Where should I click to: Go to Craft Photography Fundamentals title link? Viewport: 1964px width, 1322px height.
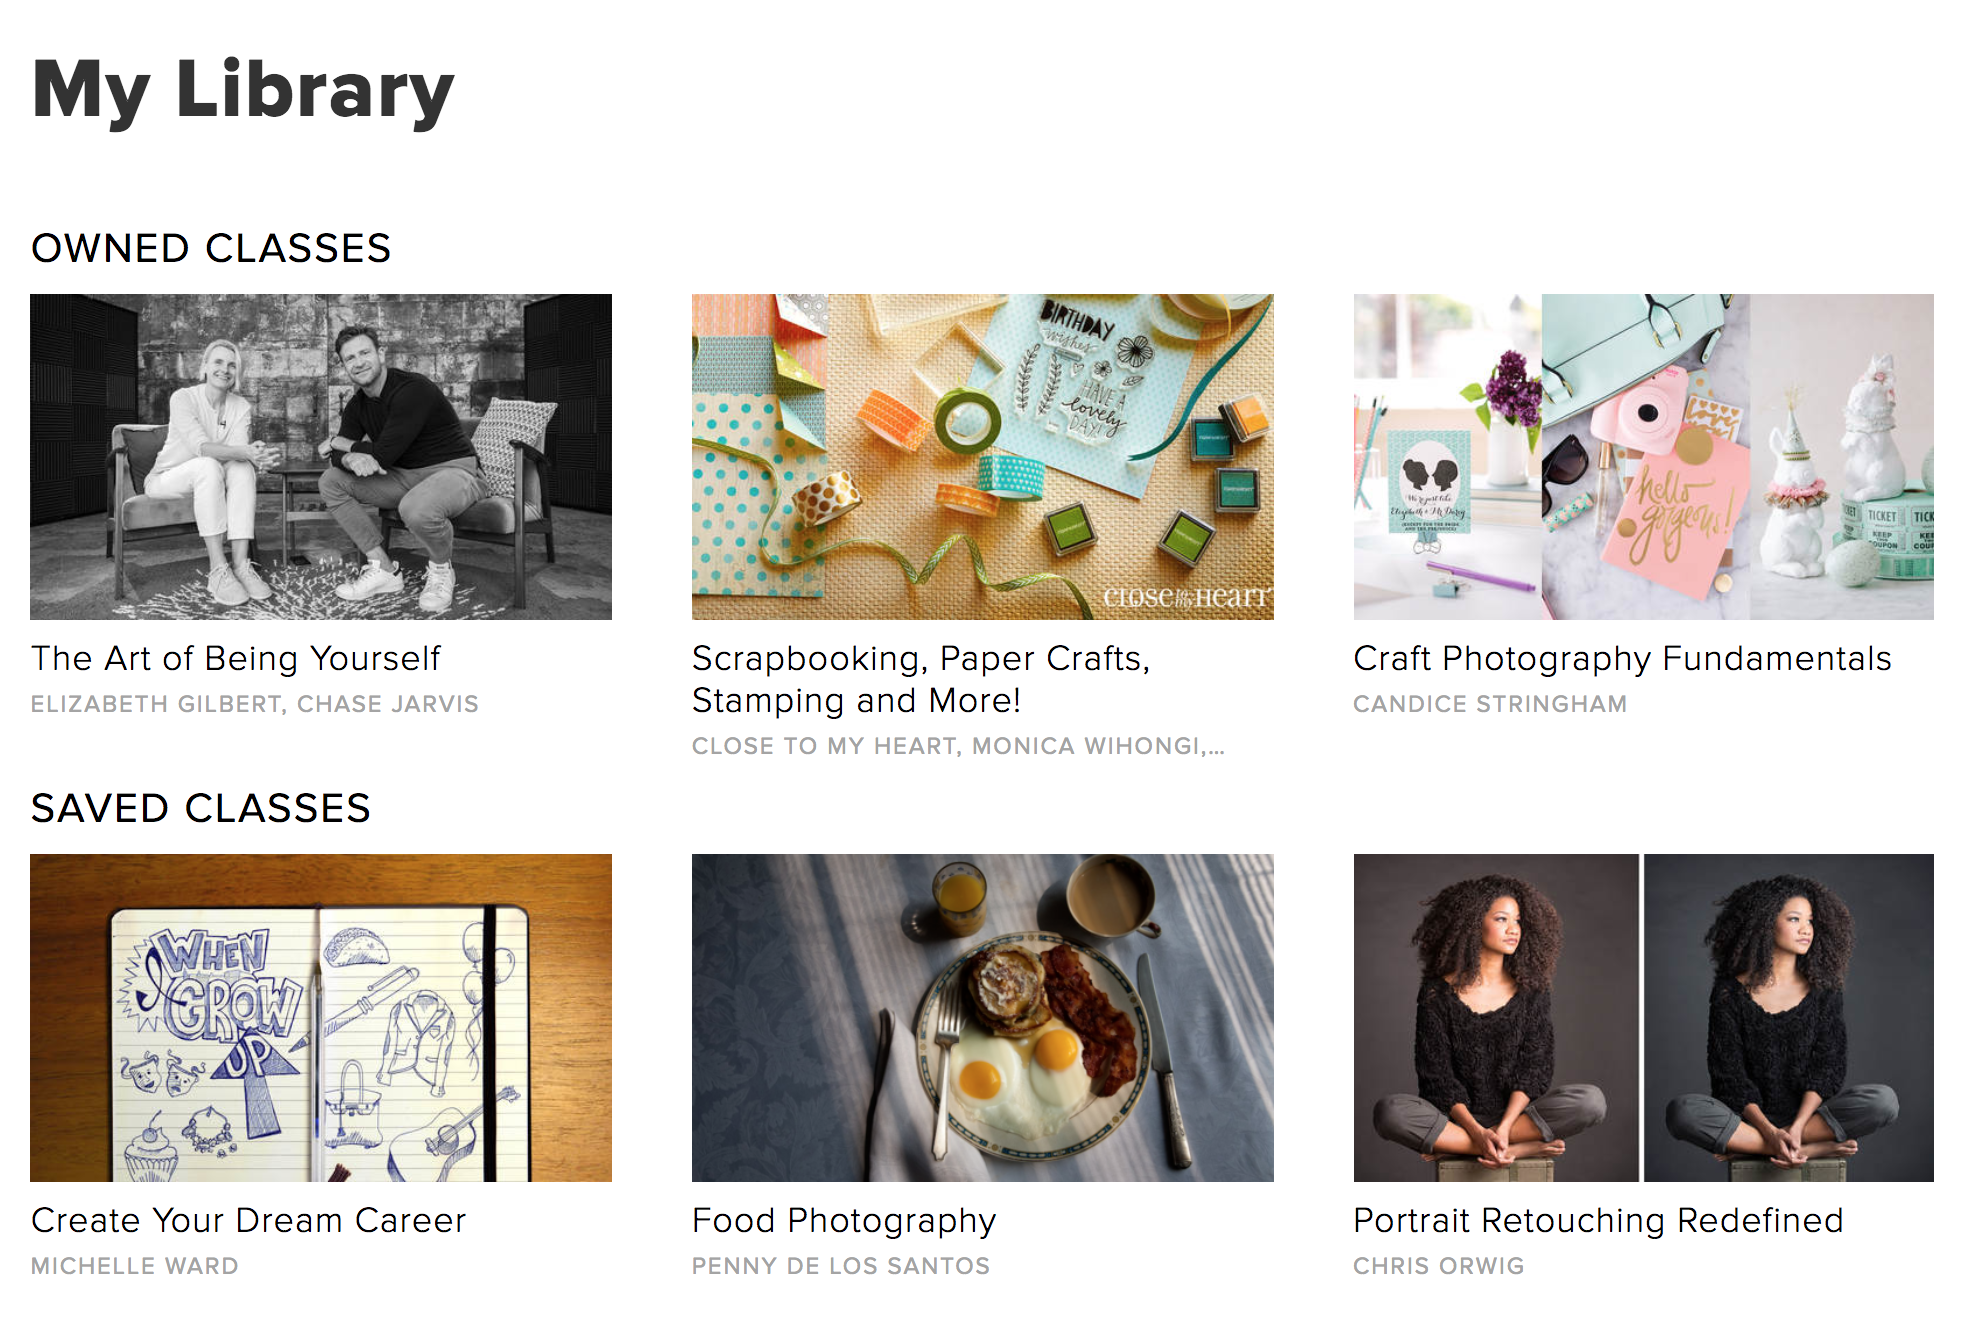(1622, 658)
